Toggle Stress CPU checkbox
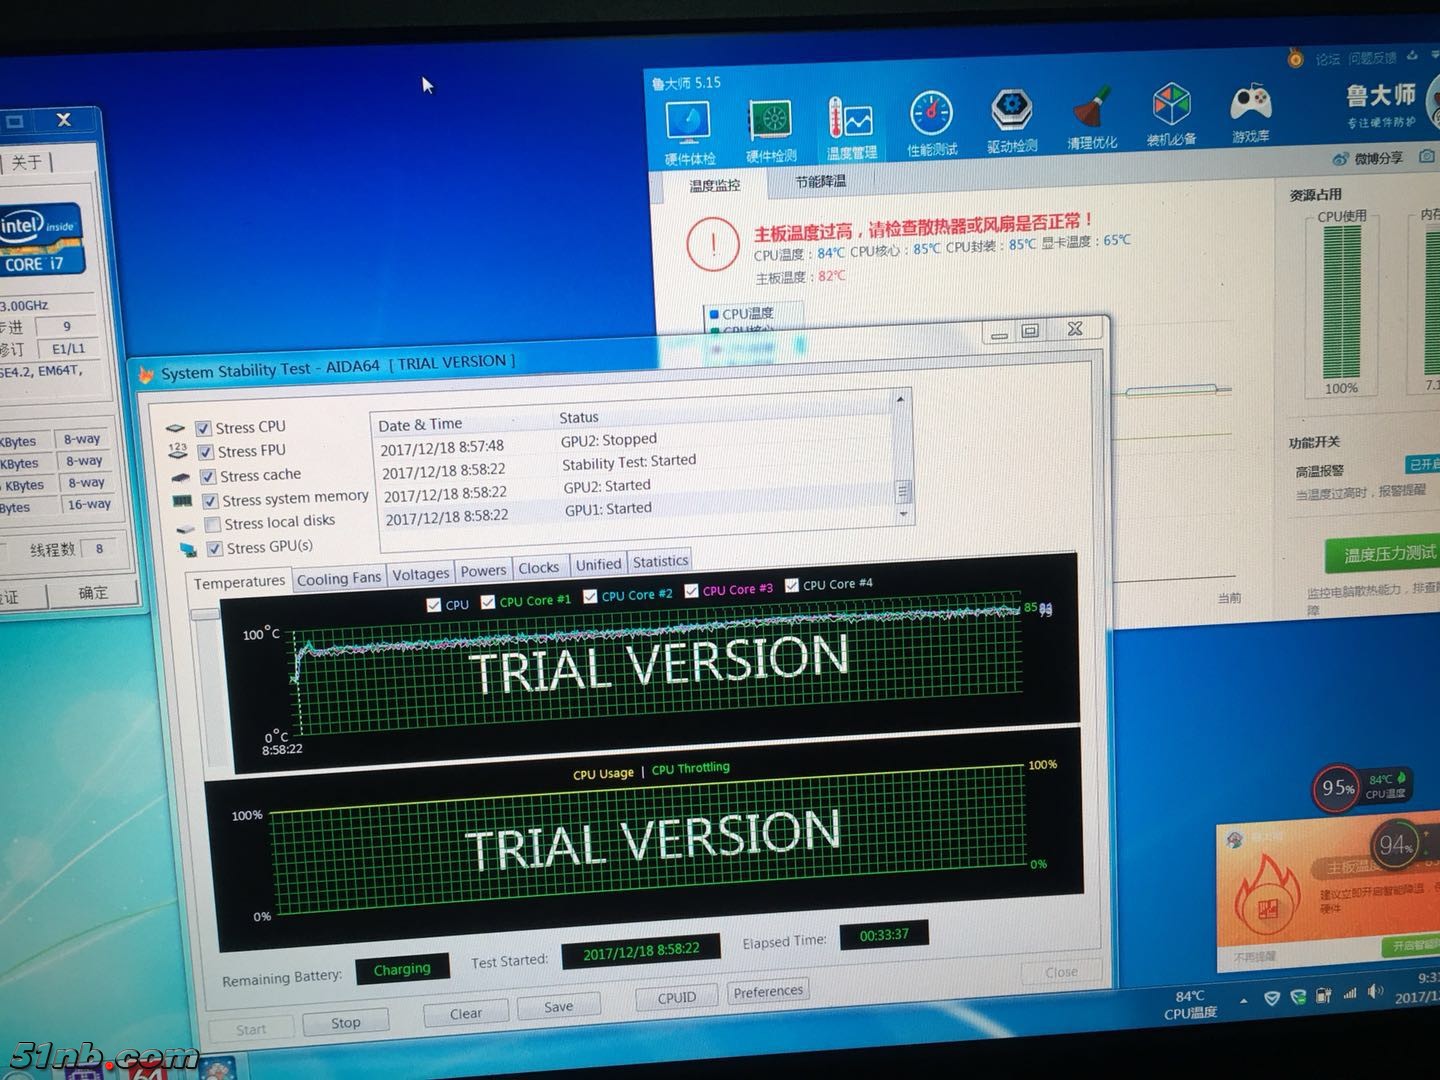 coord(203,428)
